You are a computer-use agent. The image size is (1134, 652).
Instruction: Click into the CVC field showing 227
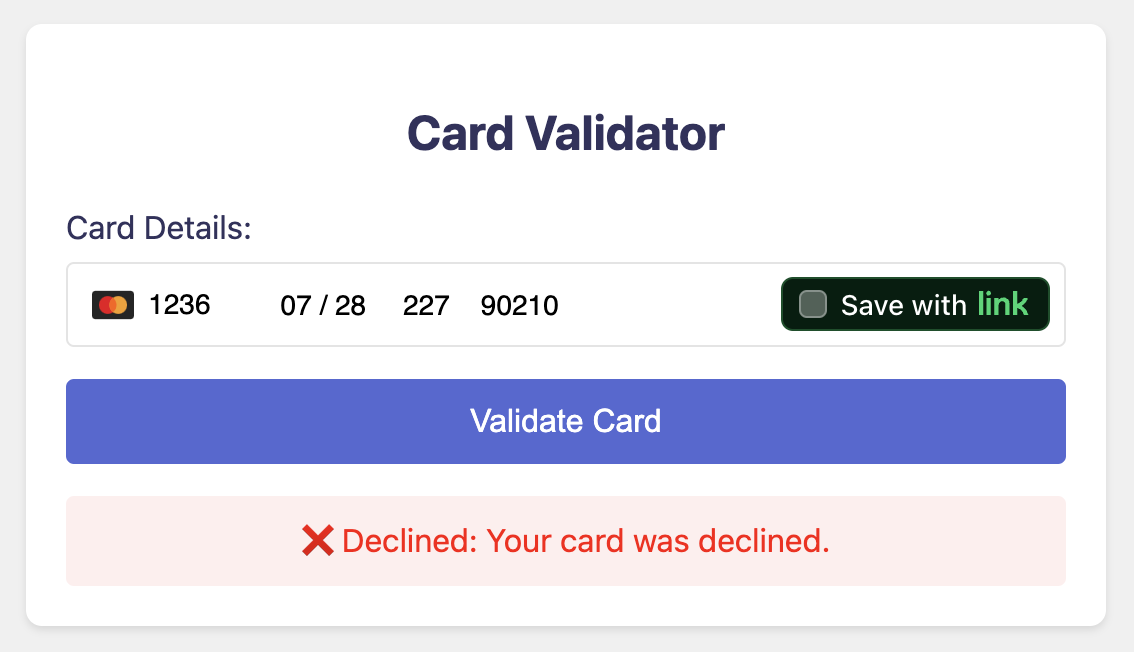[426, 305]
